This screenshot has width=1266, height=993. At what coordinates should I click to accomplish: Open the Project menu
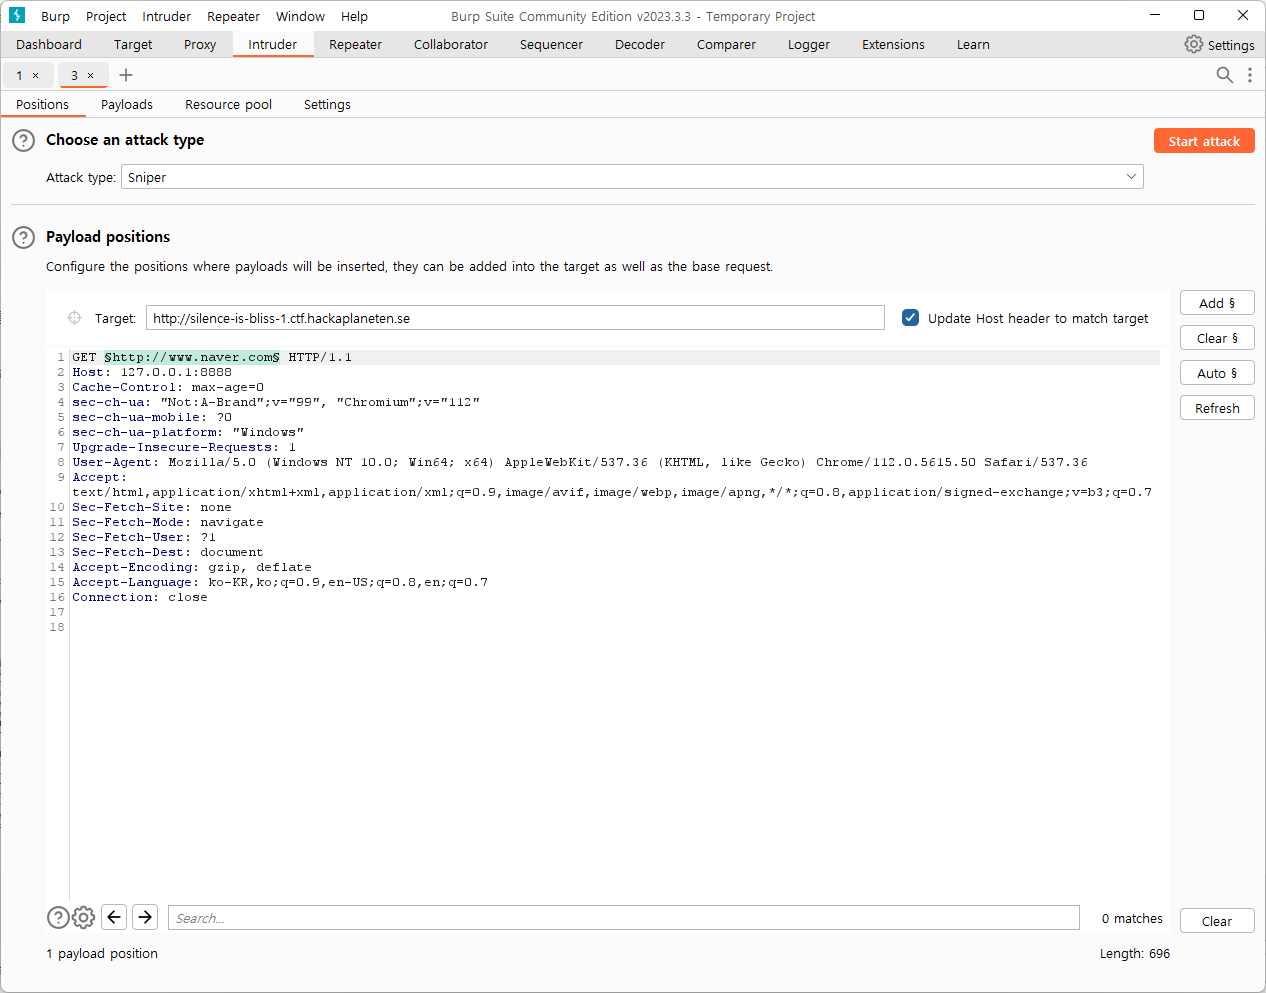[x=106, y=16]
